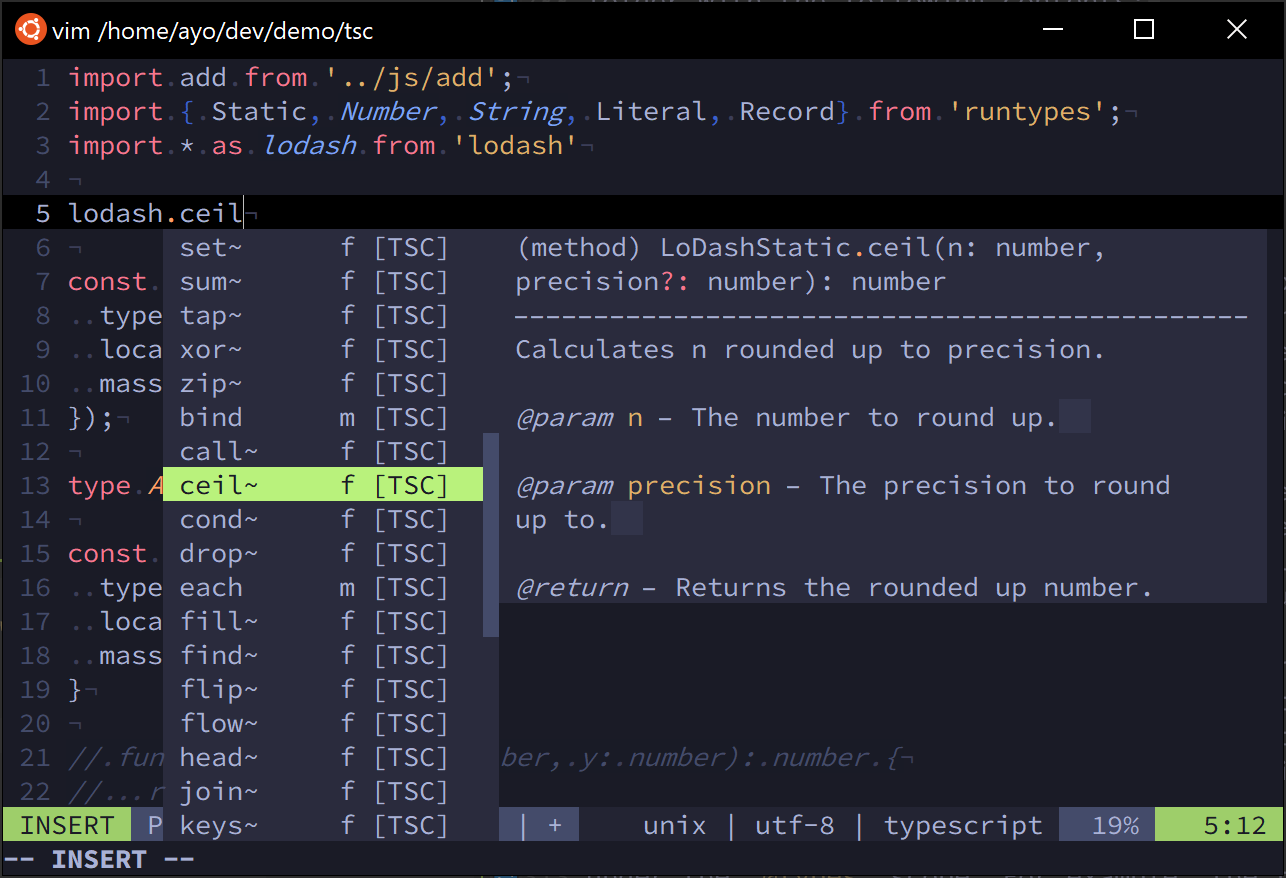The image size is (1286, 878).
Task: Click the Ubuntu terminal icon in the title bar
Action: coord(30,30)
